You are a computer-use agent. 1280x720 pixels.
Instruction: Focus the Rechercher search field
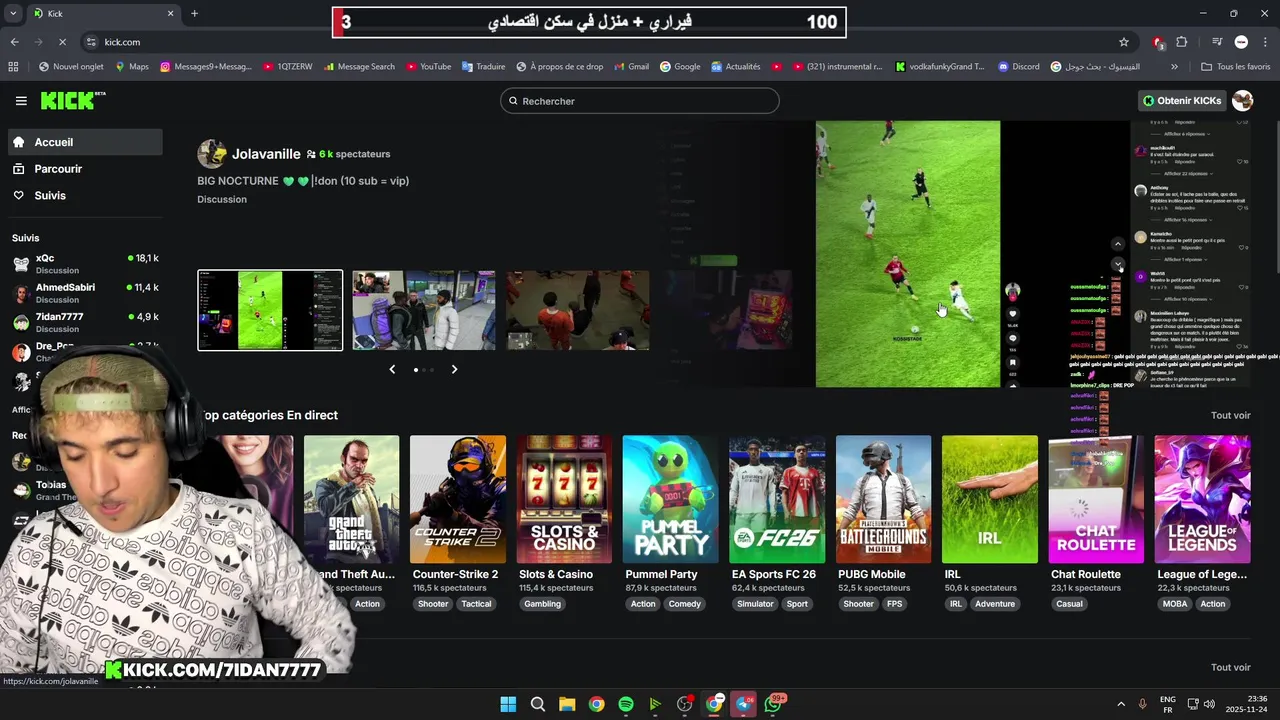(x=640, y=101)
